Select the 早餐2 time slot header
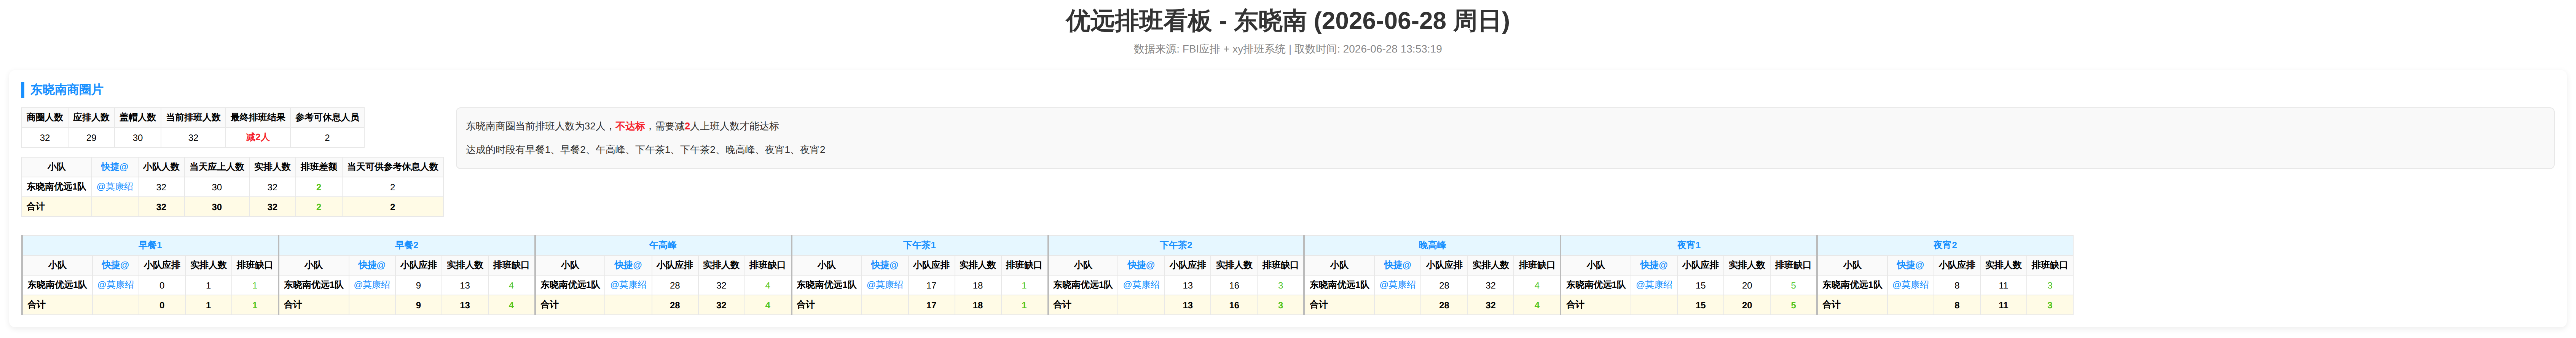This screenshot has height=338, width=2576. pyautogui.click(x=407, y=245)
